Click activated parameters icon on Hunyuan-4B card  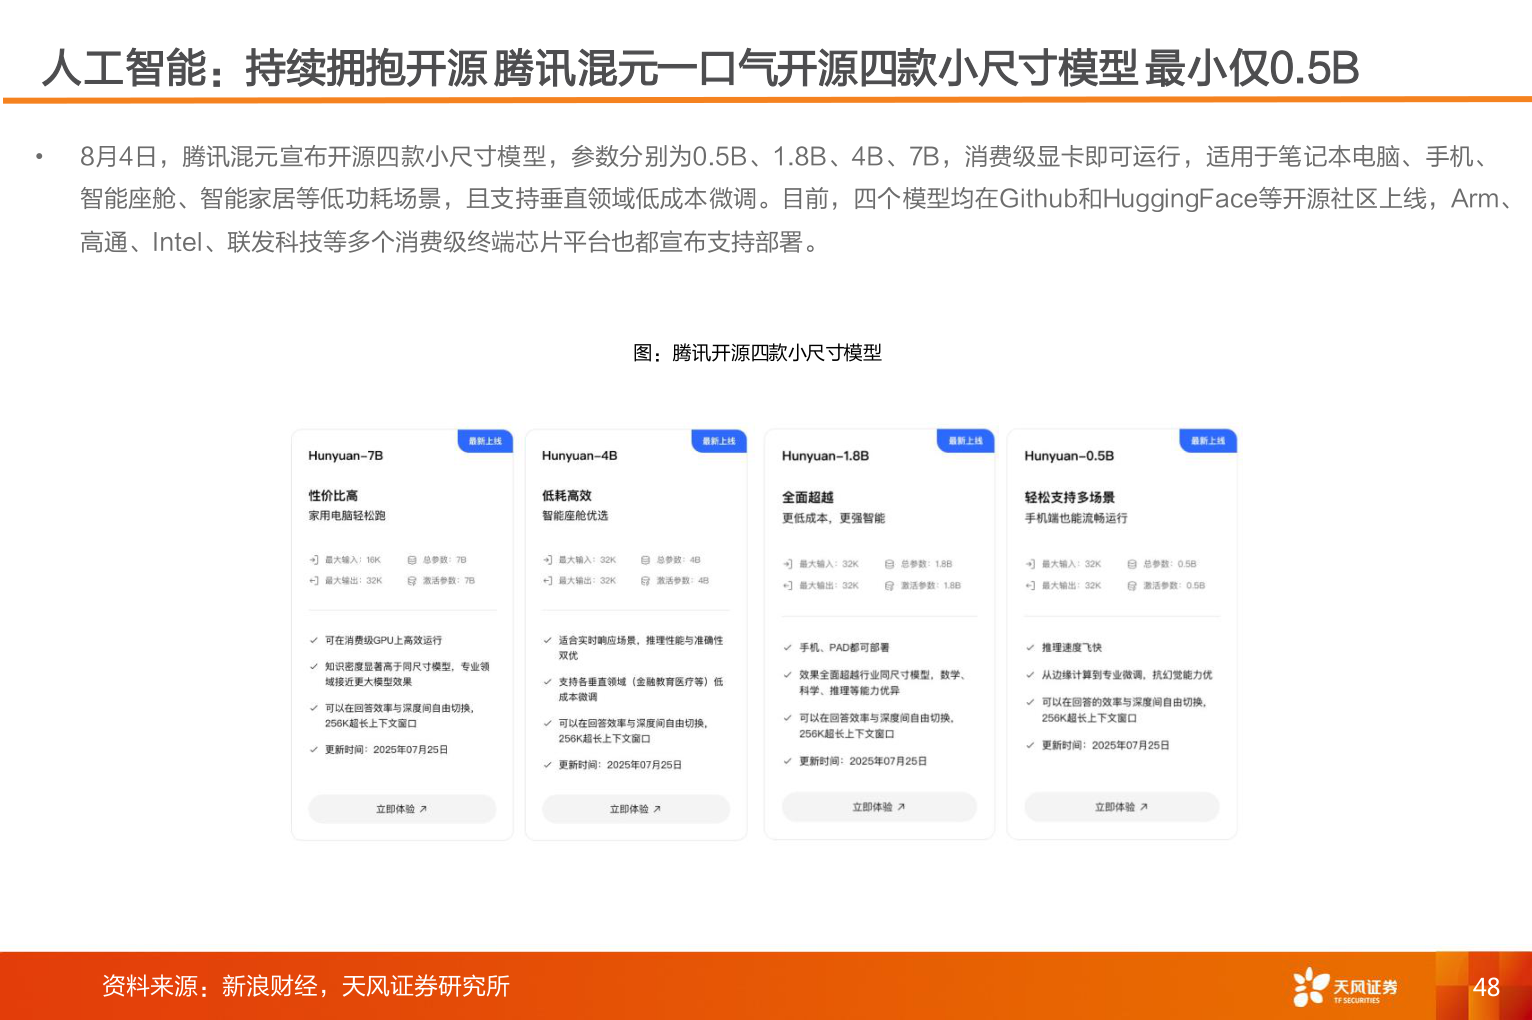click(646, 580)
